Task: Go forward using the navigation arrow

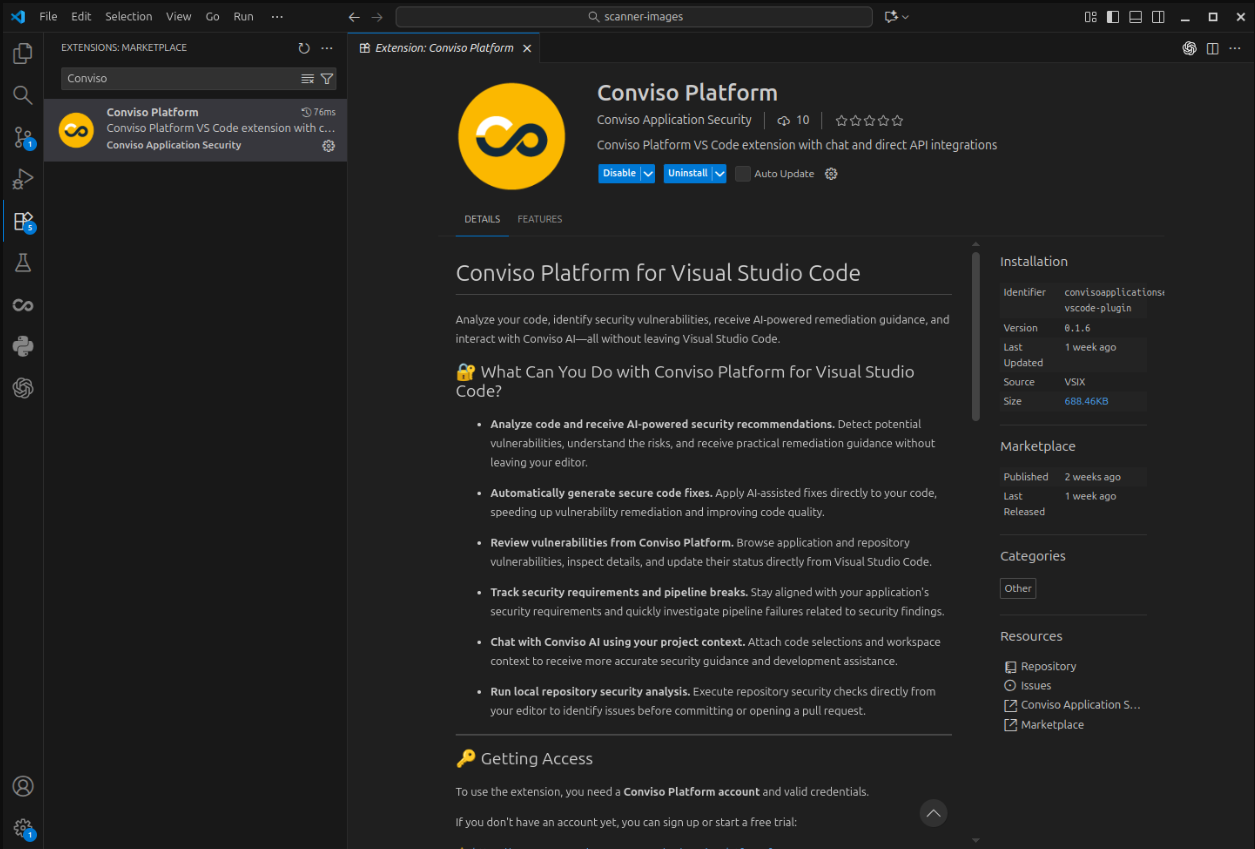Action: (x=377, y=17)
